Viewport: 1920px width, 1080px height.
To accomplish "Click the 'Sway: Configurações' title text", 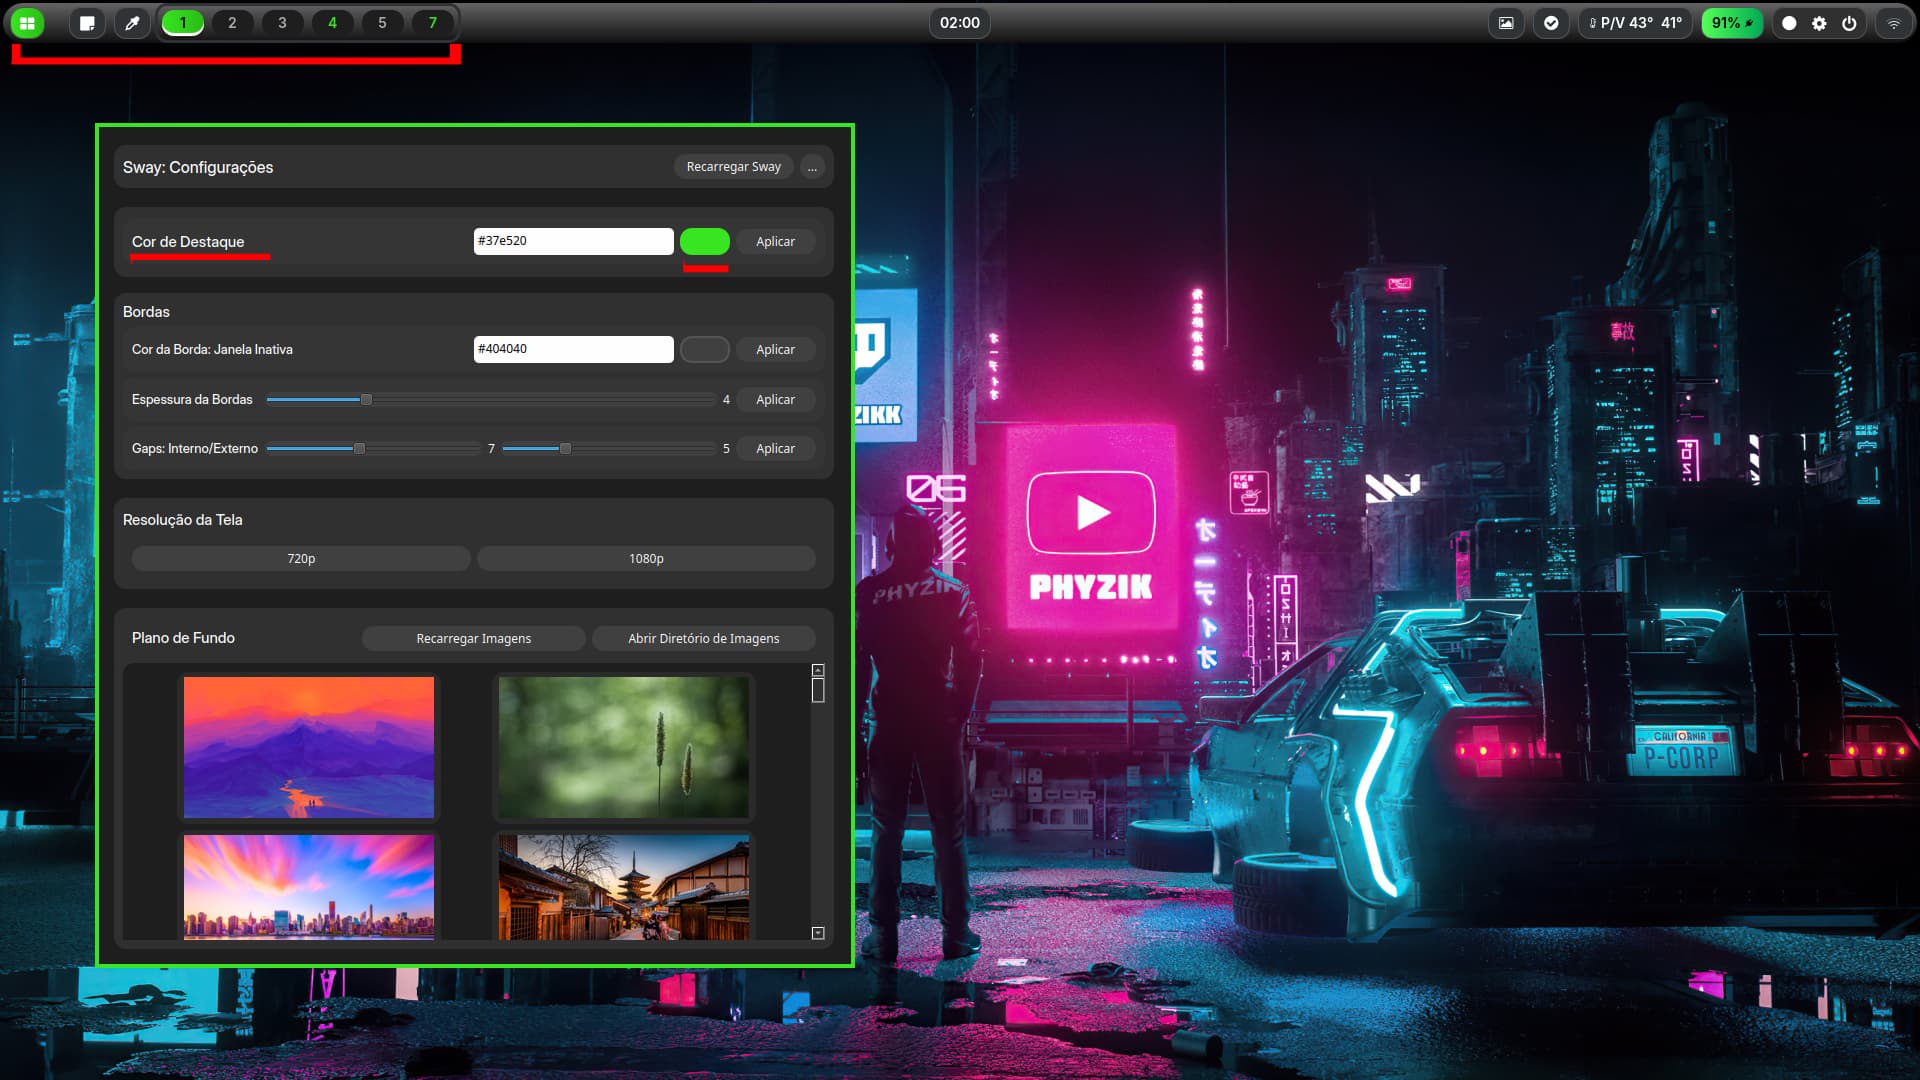I will coord(198,167).
